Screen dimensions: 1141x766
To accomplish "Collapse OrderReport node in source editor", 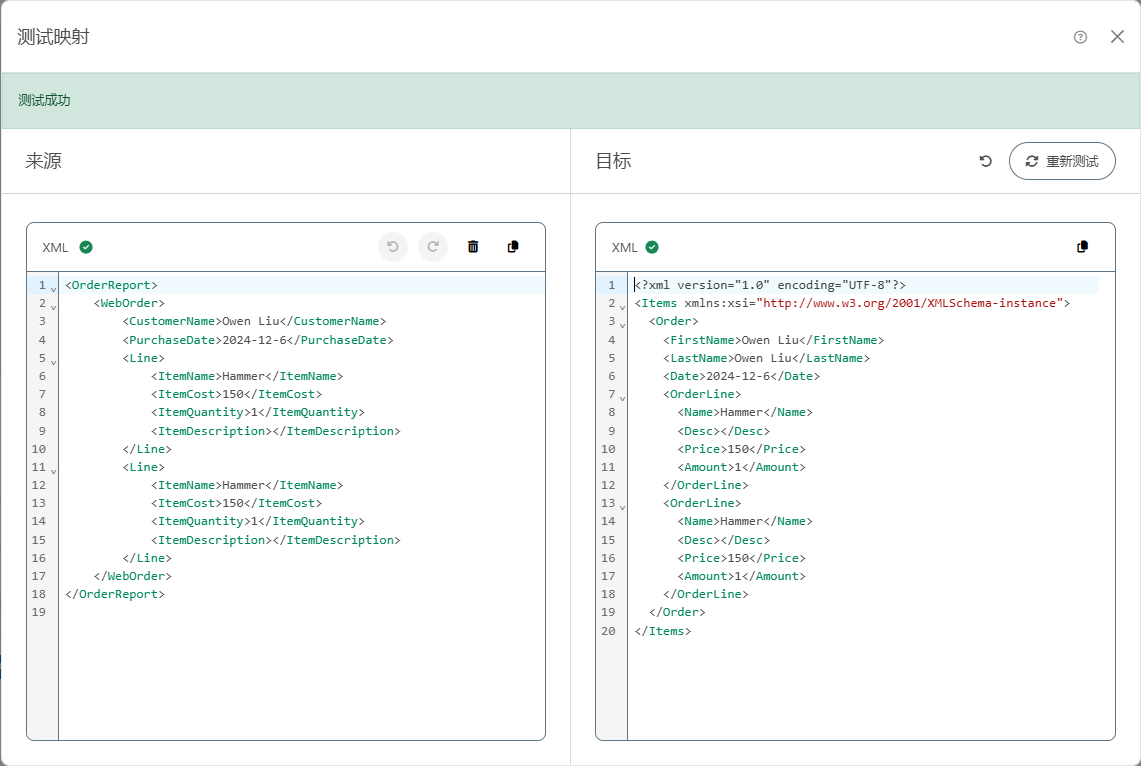I will click(x=53, y=288).
